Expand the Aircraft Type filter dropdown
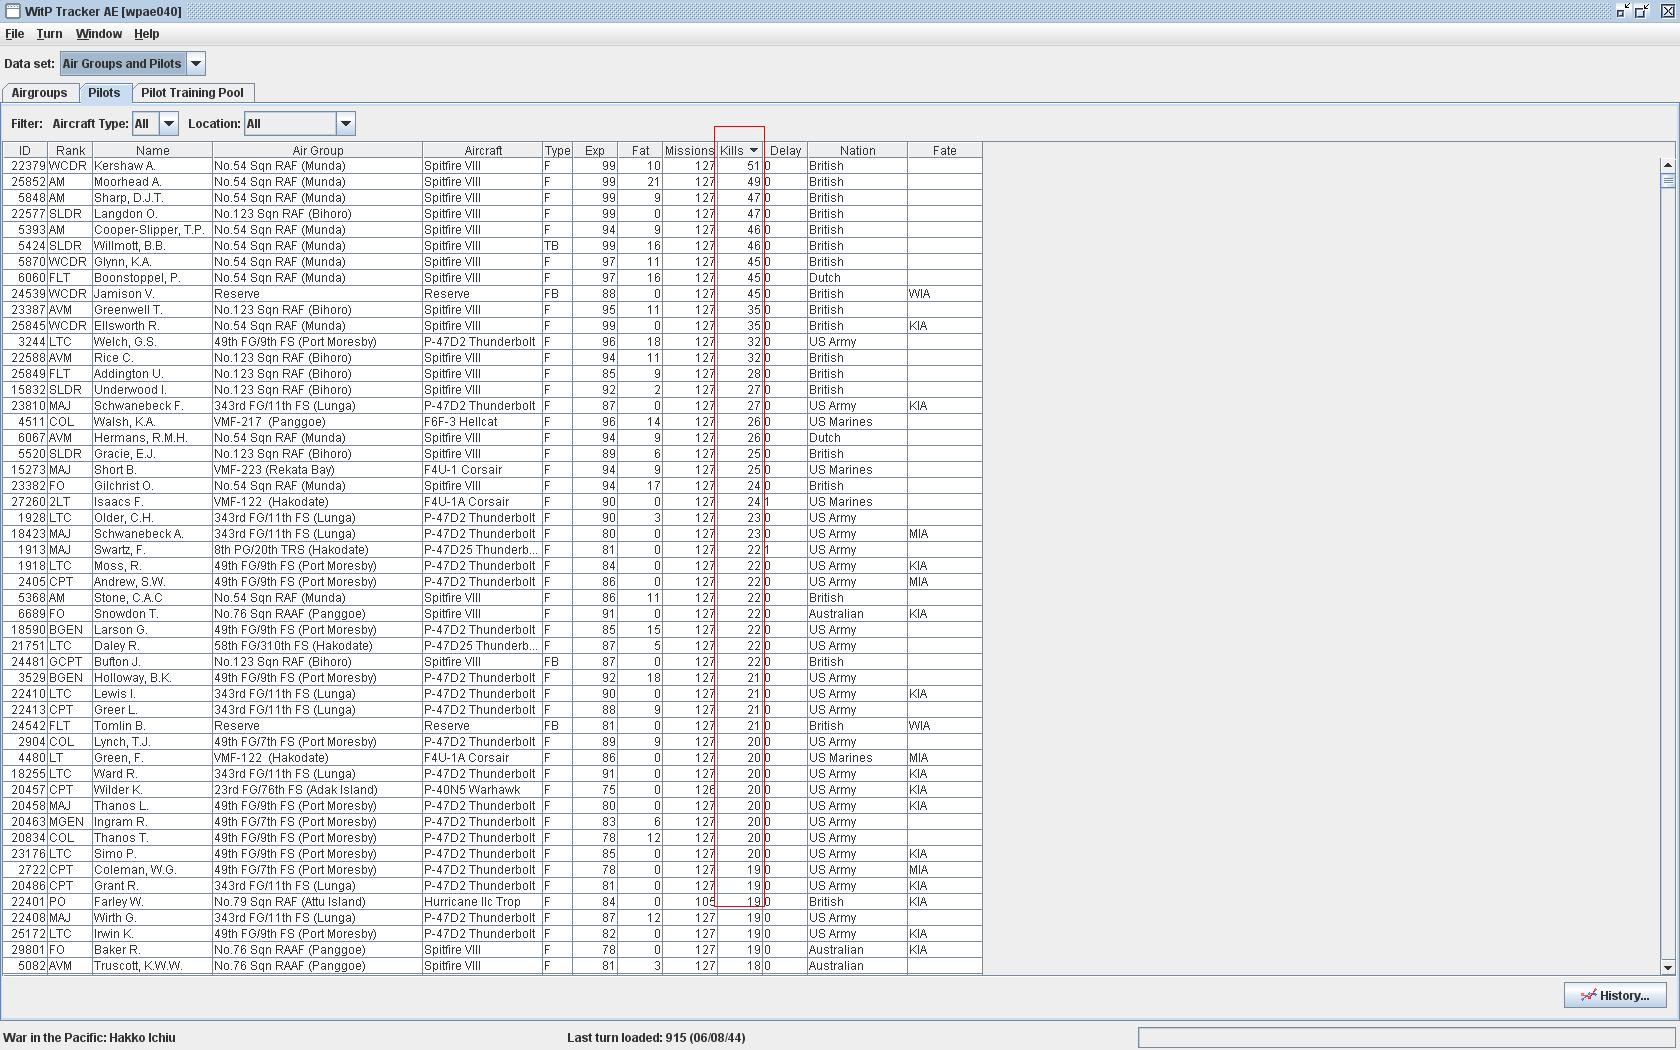Image resolution: width=1680 pixels, height=1050 pixels. coord(169,124)
